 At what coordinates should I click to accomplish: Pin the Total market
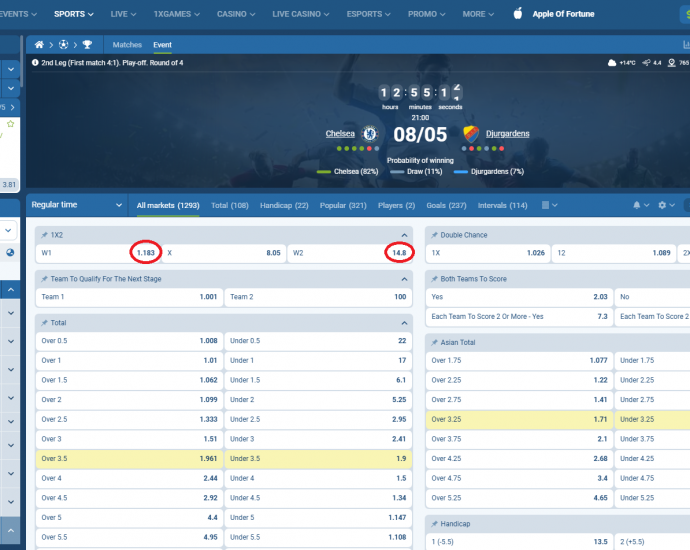click(x=44, y=323)
